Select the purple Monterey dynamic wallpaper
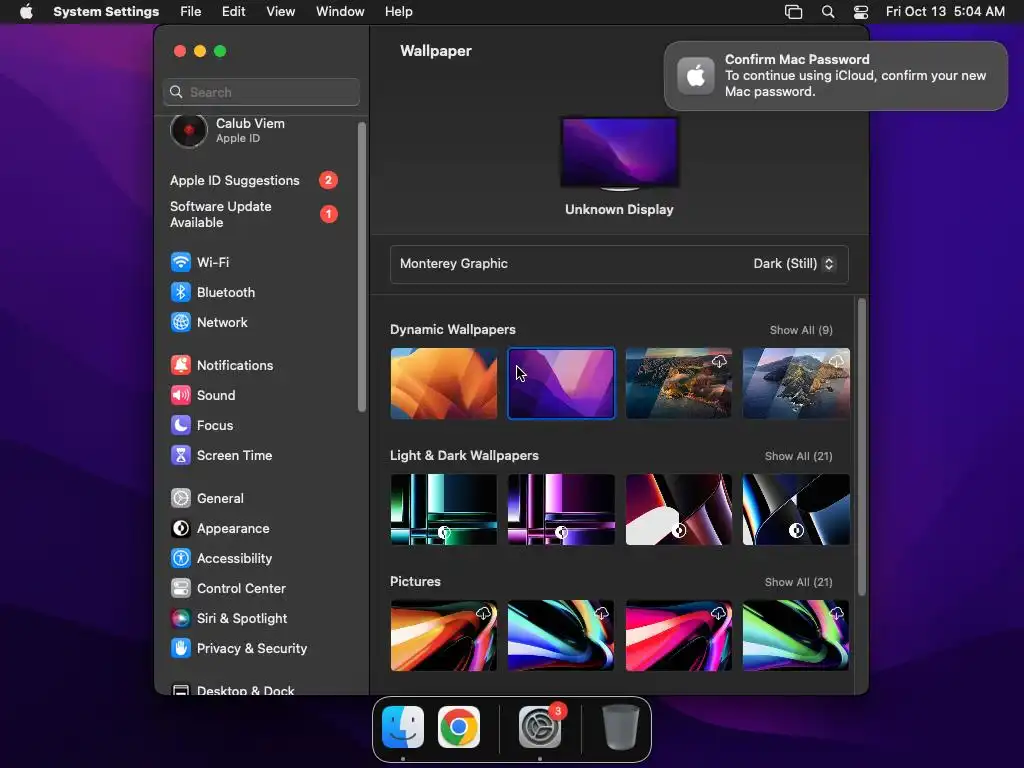 (x=561, y=383)
